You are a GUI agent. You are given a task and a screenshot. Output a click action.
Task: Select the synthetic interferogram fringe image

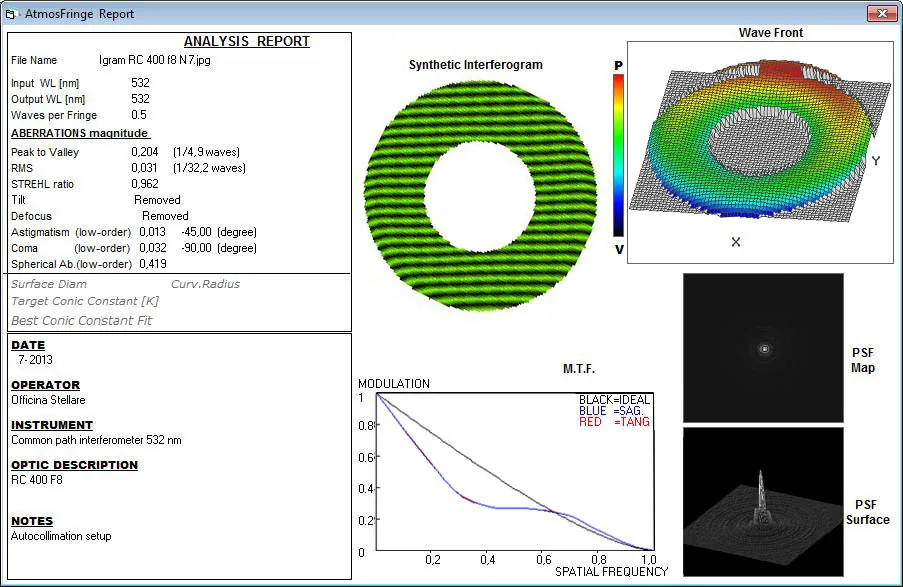point(480,195)
